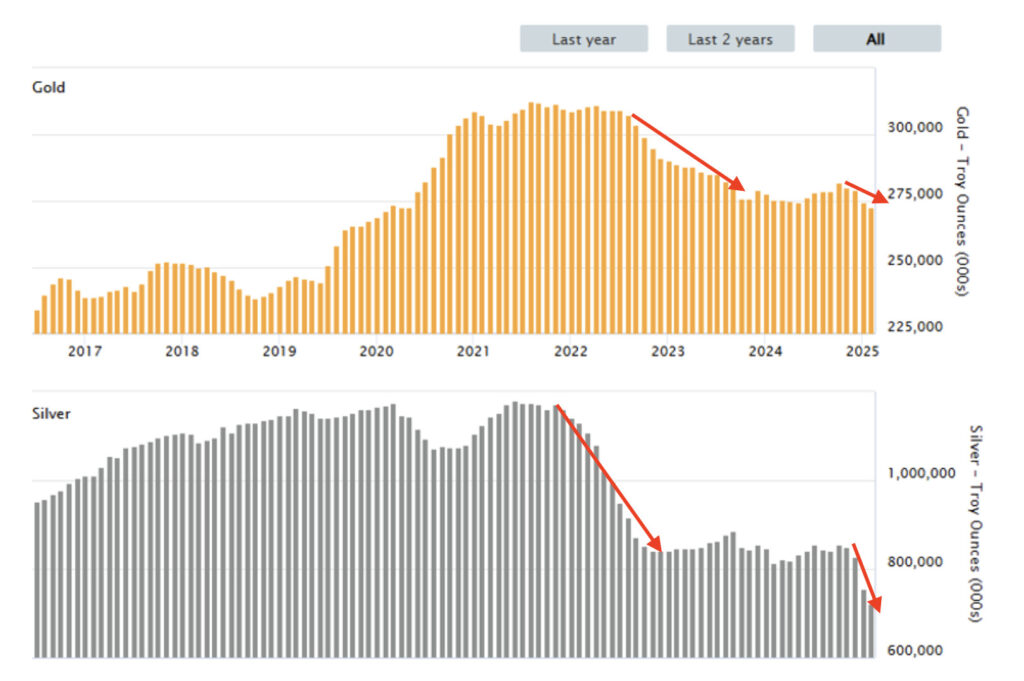Image resolution: width=1024 pixels, height=681 pixels.
Task: Click the 300,000 Gold axis value
Action: point(915,128)
